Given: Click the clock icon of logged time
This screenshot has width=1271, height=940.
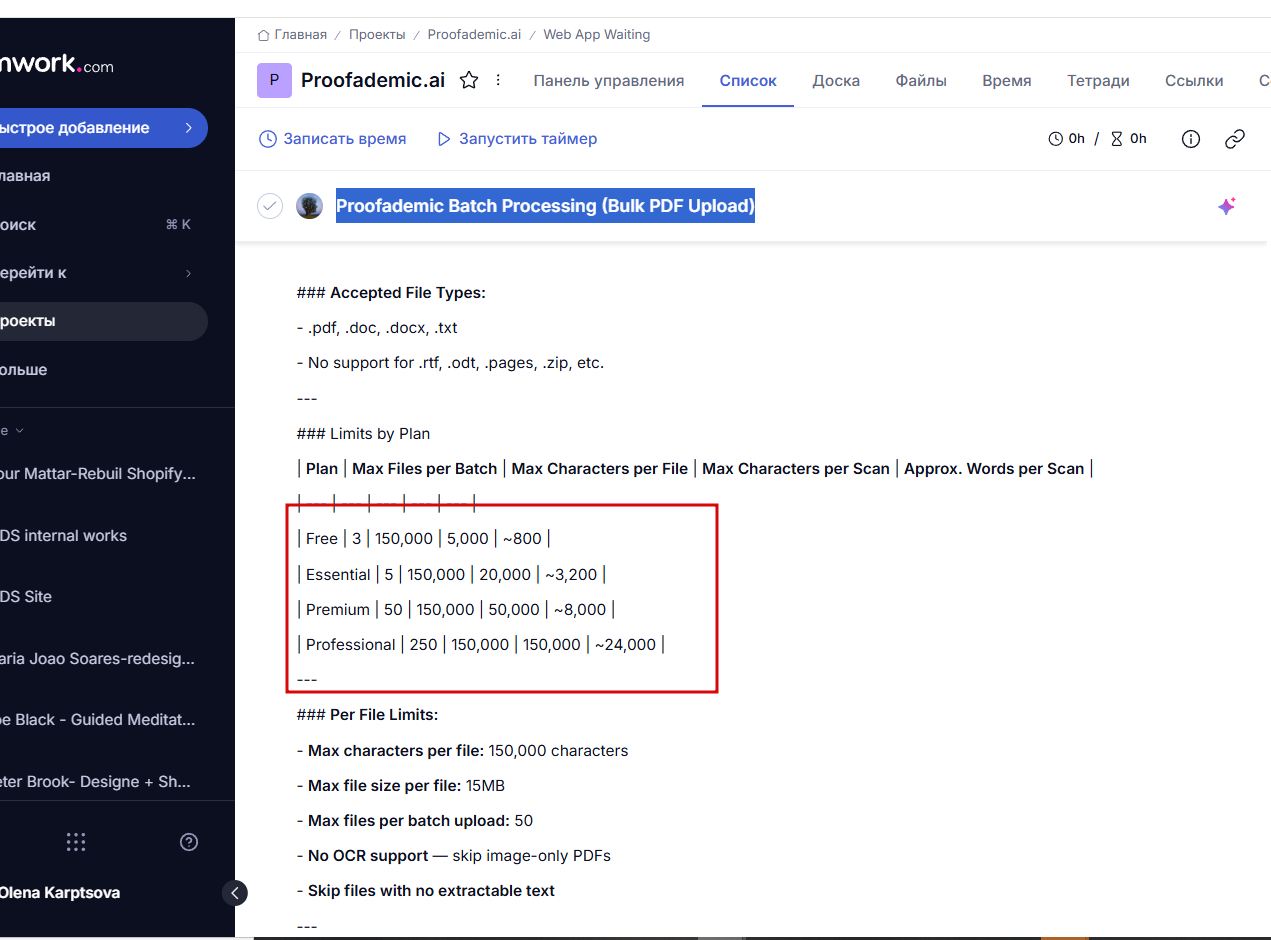Looking at the screenshot, I should pyautogui.click(x=1055, y=139).
